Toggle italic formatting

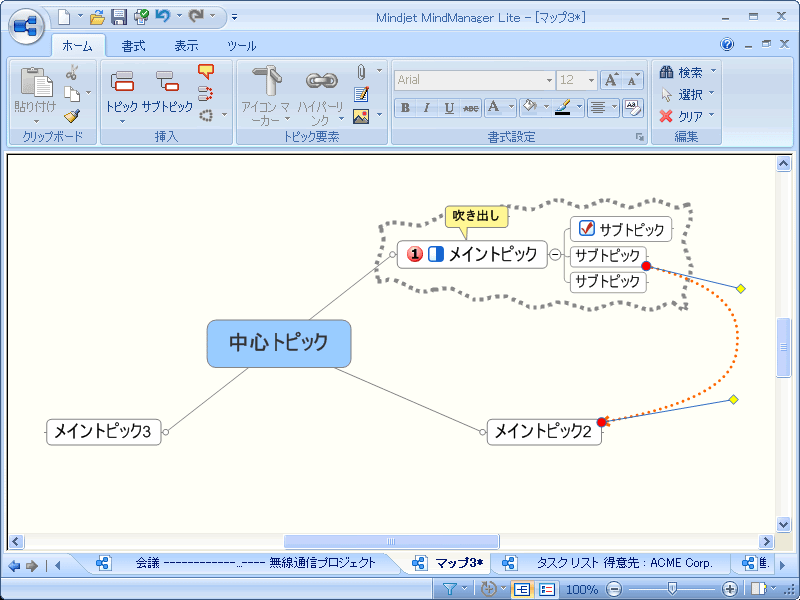[x=427, y=108]
